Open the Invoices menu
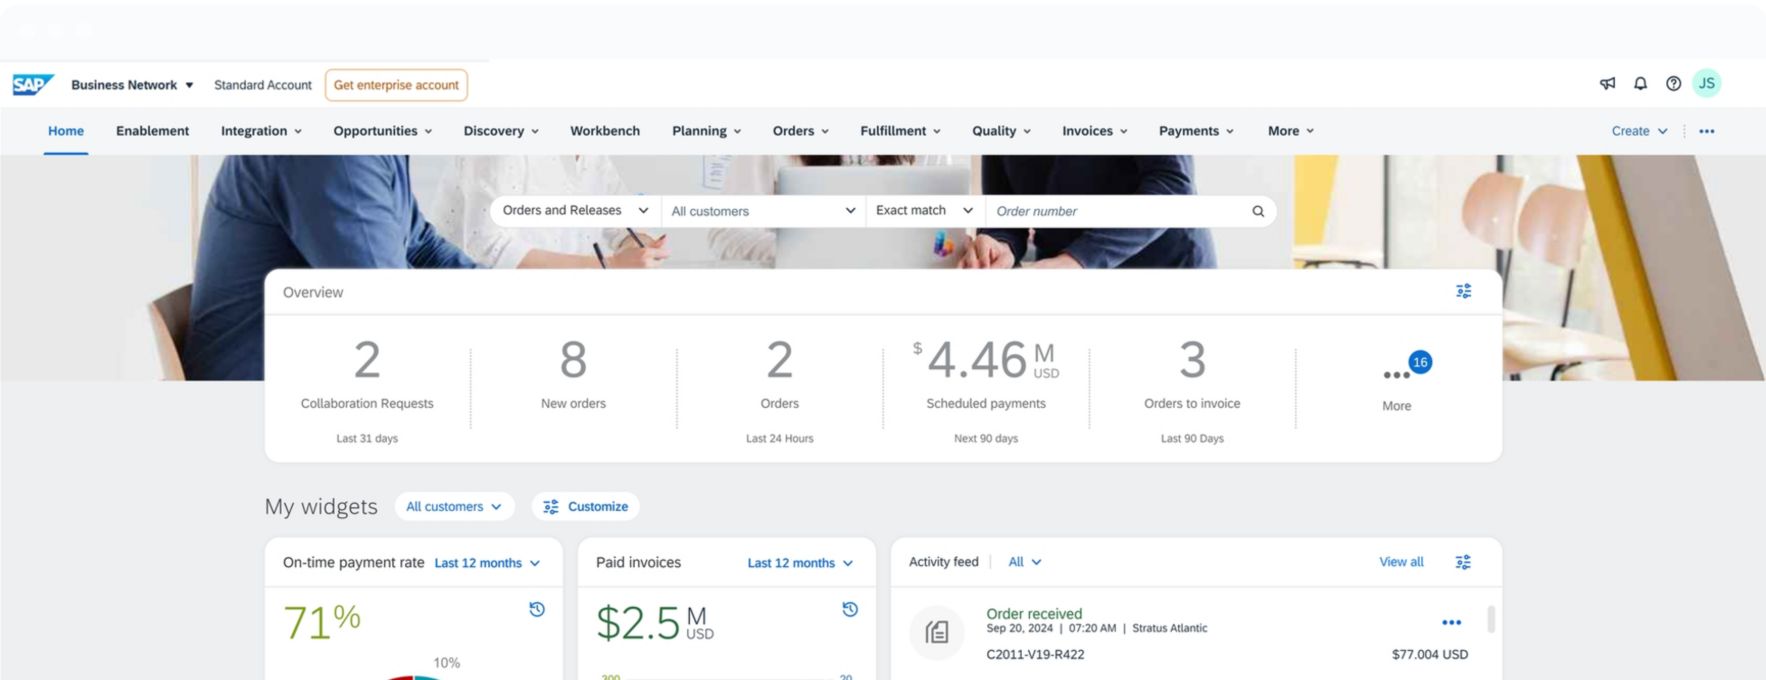 [x=1094, y=131]
